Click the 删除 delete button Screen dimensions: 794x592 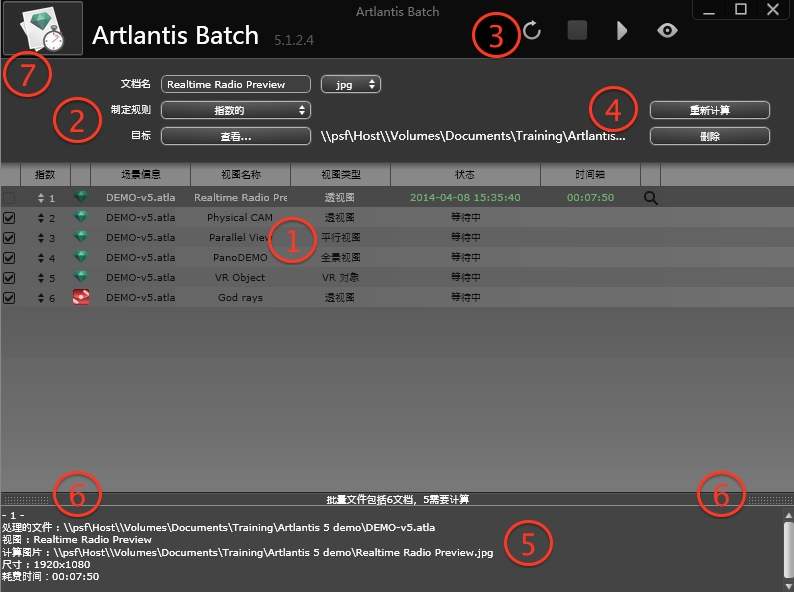709,136
